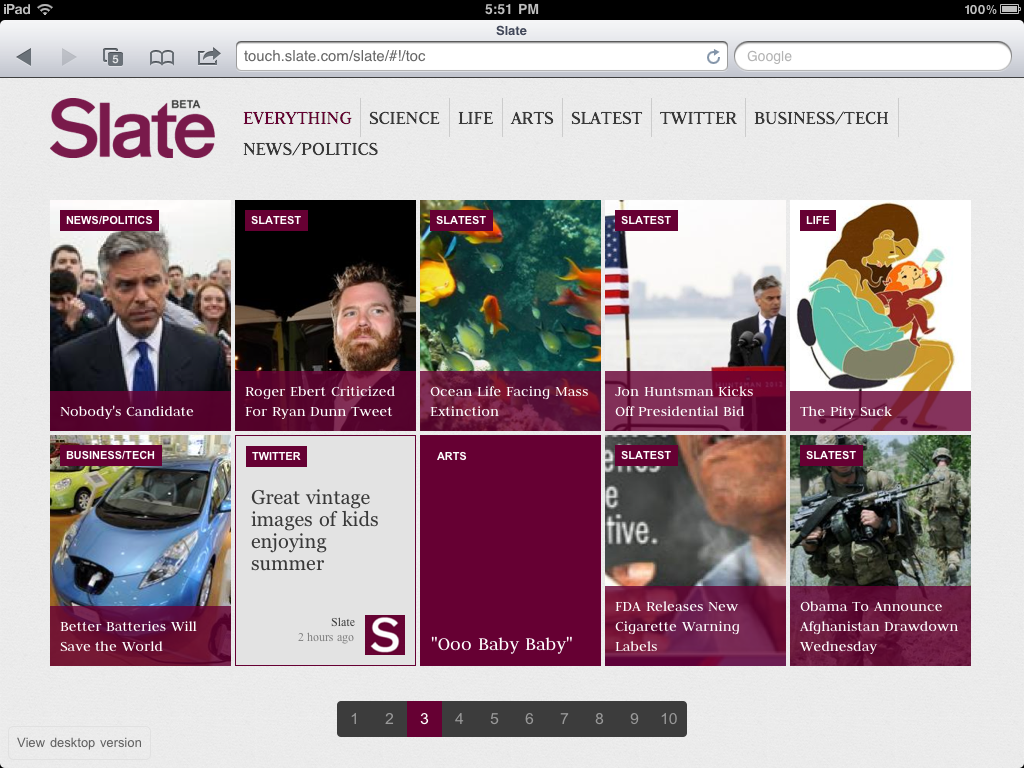Screen dimensions: 1024x768
Task: Click the 5:51 PM clock
Action: (x=511, y=9)
